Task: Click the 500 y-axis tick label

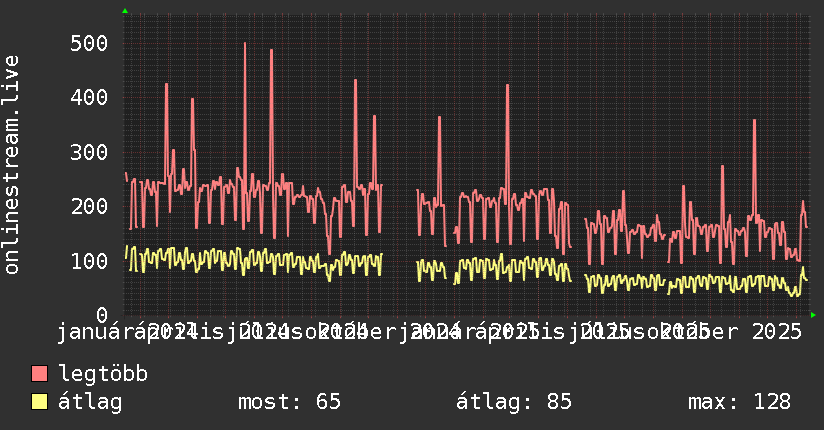Action: (89, 43)
